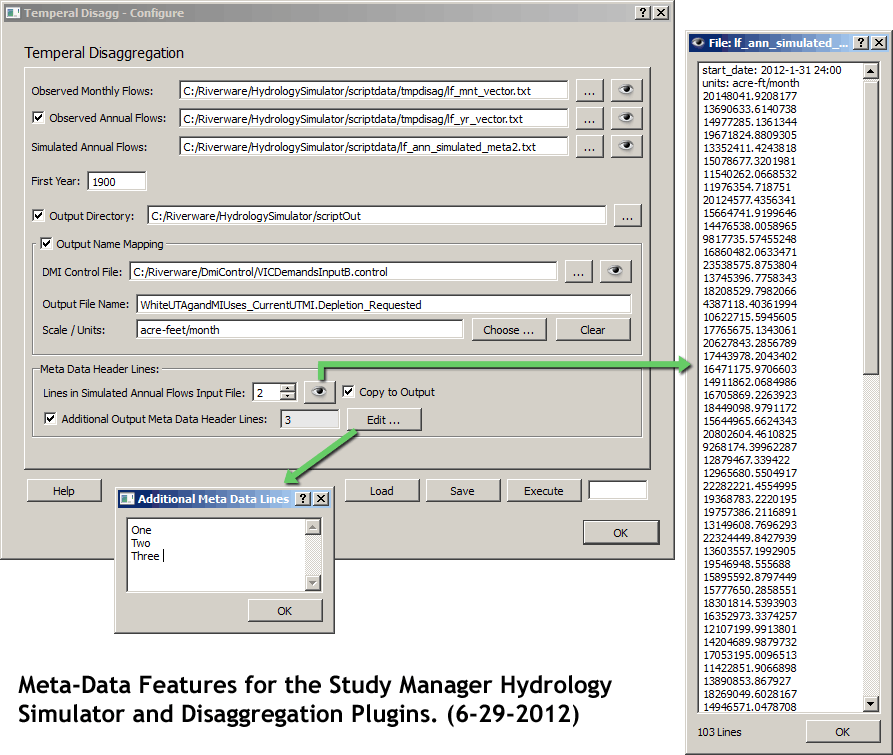The width and height of the screenshot is (893, 755).
Task: Click File viewer vertical scrollbar thumb
Action: click(x=871, y=227)
